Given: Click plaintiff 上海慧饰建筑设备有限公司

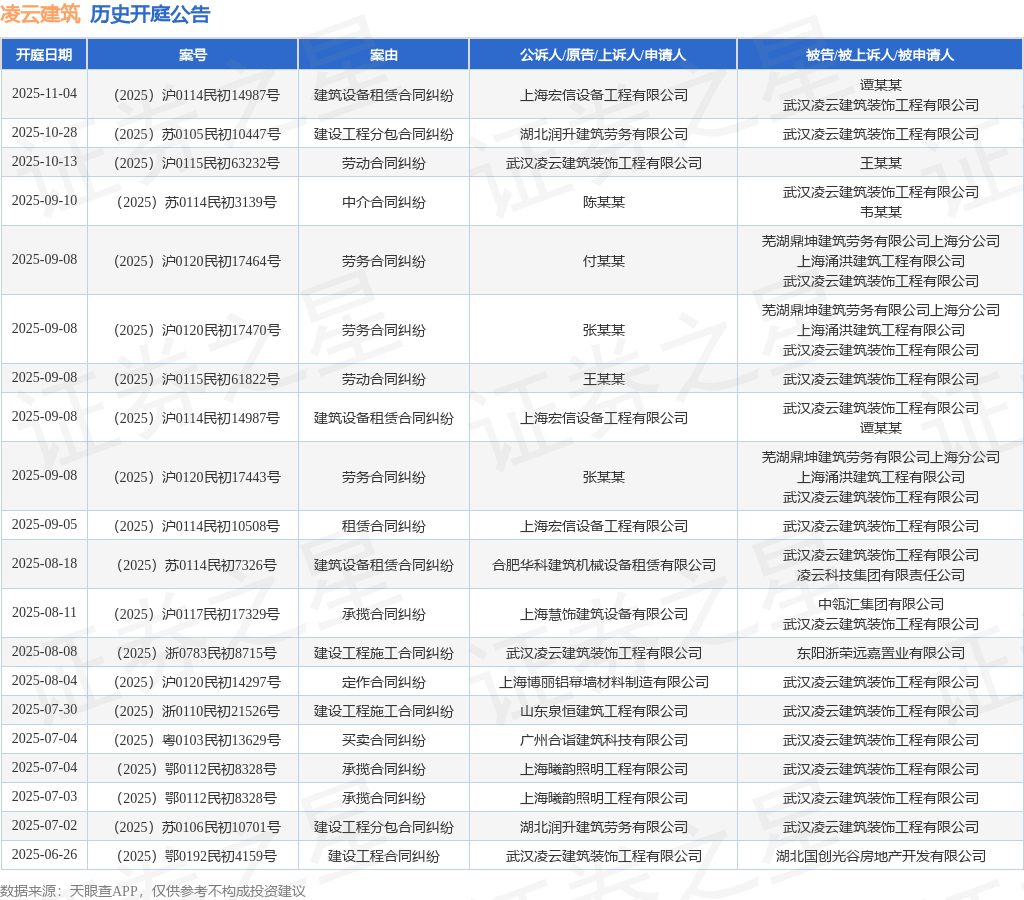Looking at the screenshot, I should coord(603,614).
